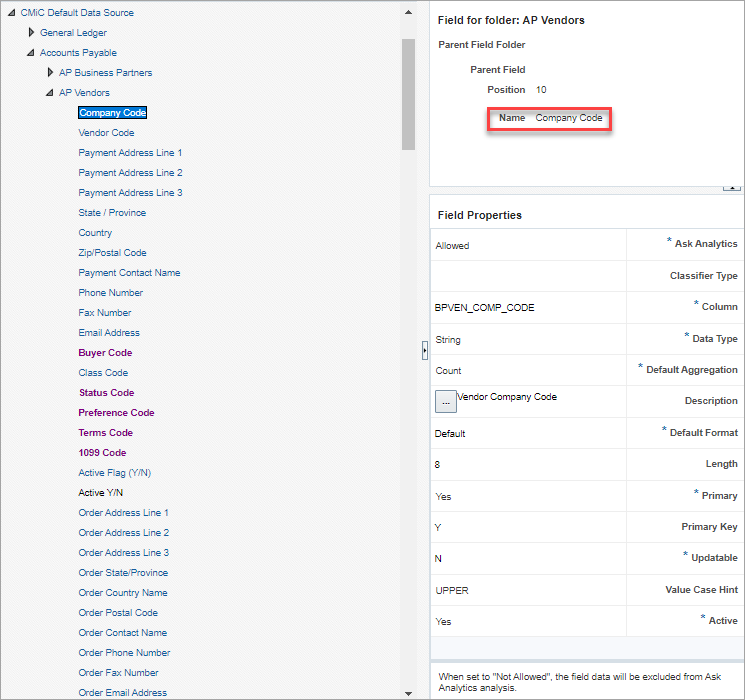Expand the General Ledger folder arrow
Screen dimensions: 745x700
pyautogui.click(x=31, y=32)
